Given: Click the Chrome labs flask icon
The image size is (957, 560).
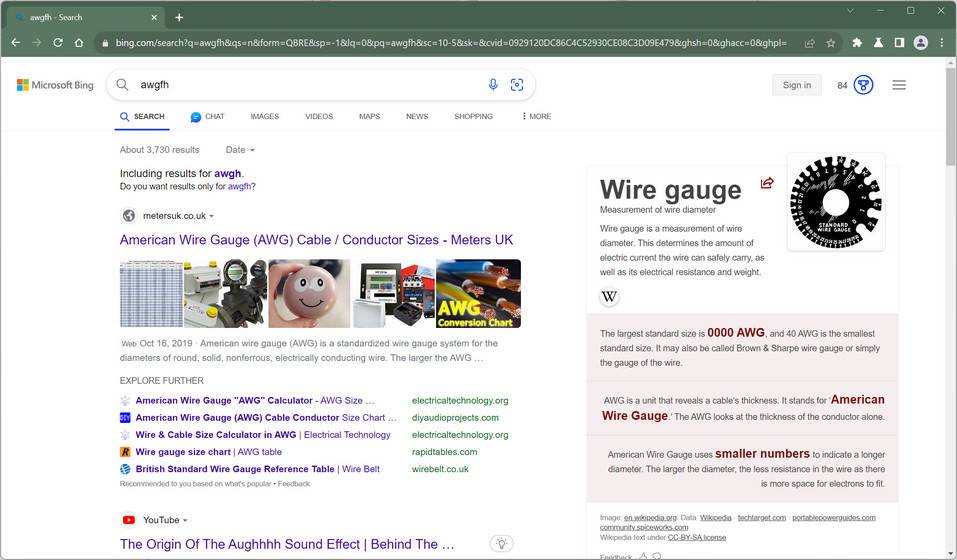Looking at the screenshot, I should click(878, 43).
